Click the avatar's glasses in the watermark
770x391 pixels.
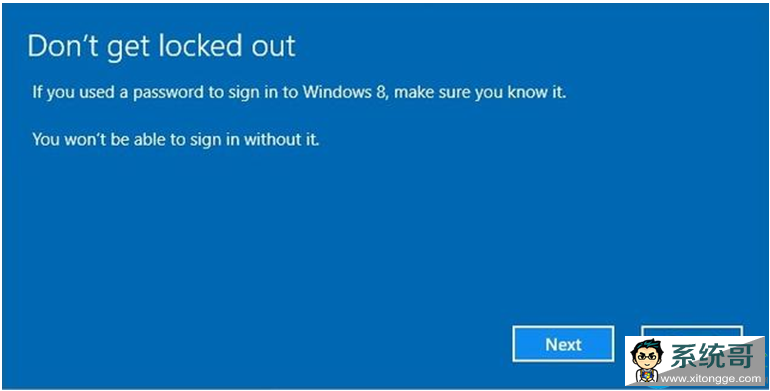(647, 359)
